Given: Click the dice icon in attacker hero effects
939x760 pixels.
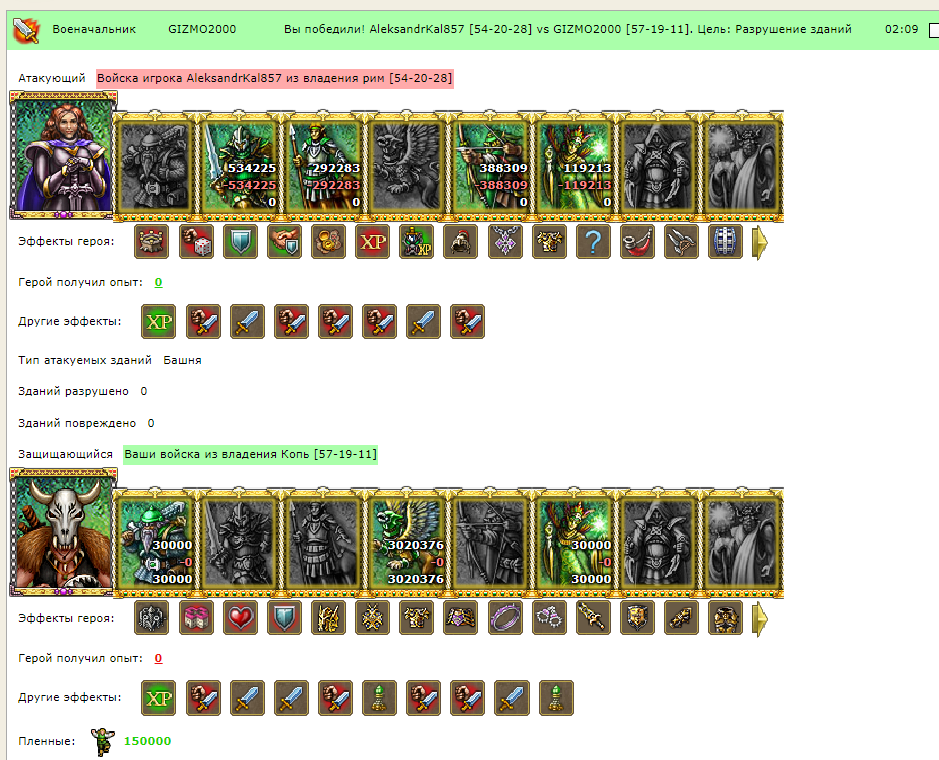Looking at the screenshot, I should (196, 242).
